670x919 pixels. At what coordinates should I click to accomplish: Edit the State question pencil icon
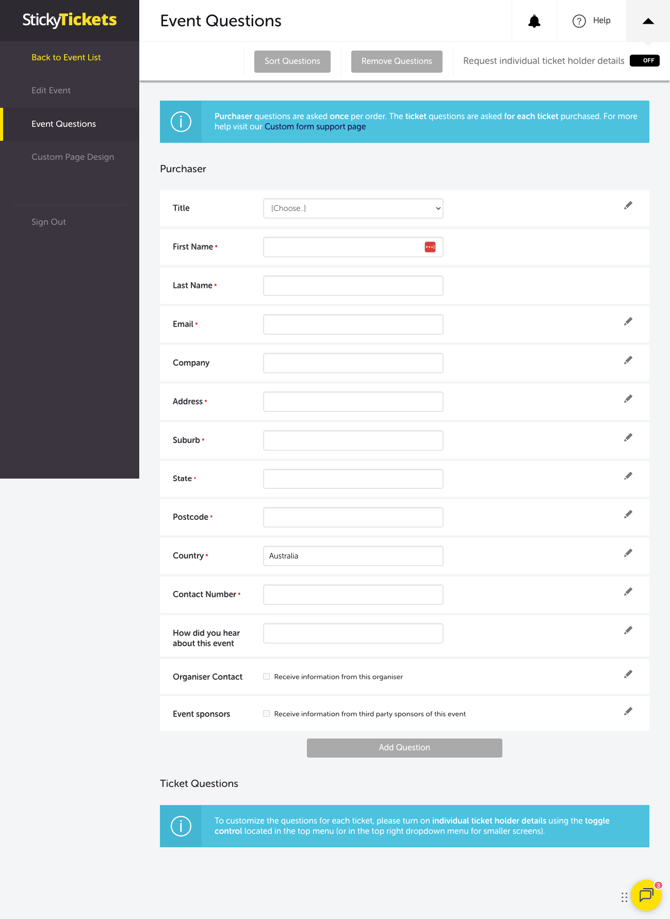(x=628, y=476)
